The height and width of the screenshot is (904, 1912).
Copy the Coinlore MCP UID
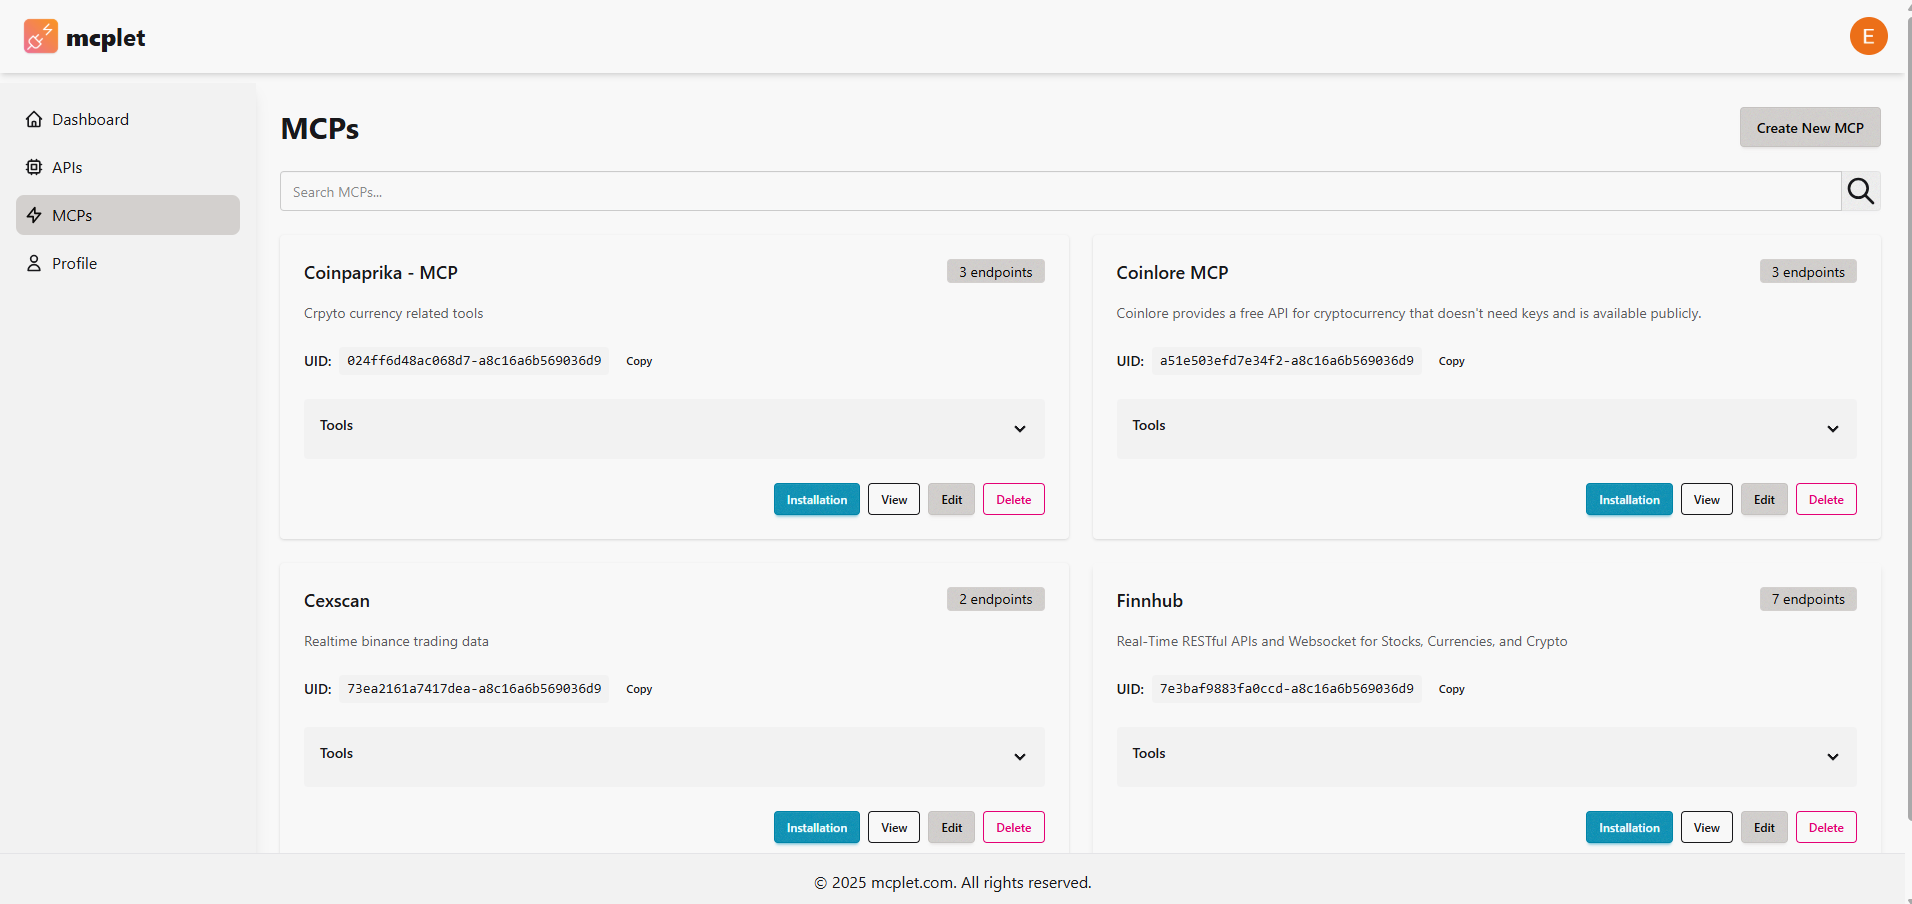click(x=1451, y=361)
